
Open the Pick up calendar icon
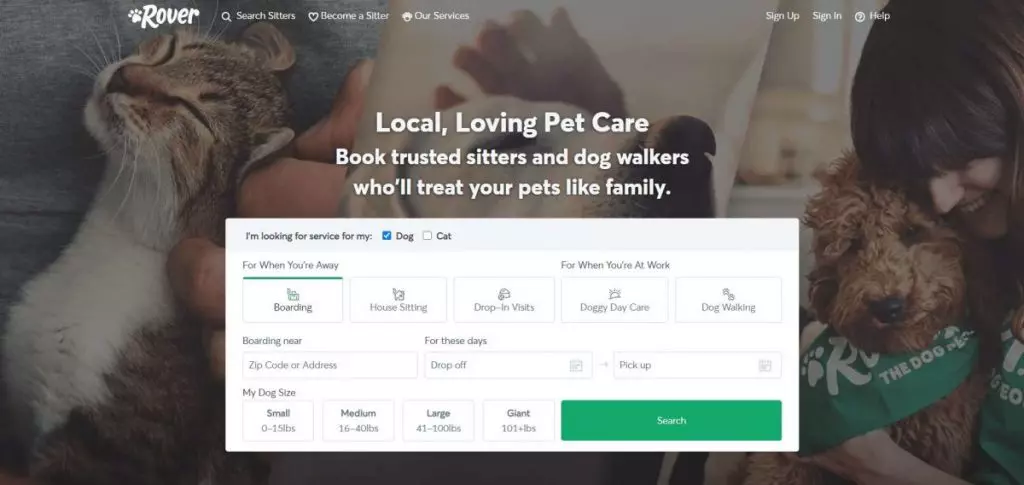[765, 366]
